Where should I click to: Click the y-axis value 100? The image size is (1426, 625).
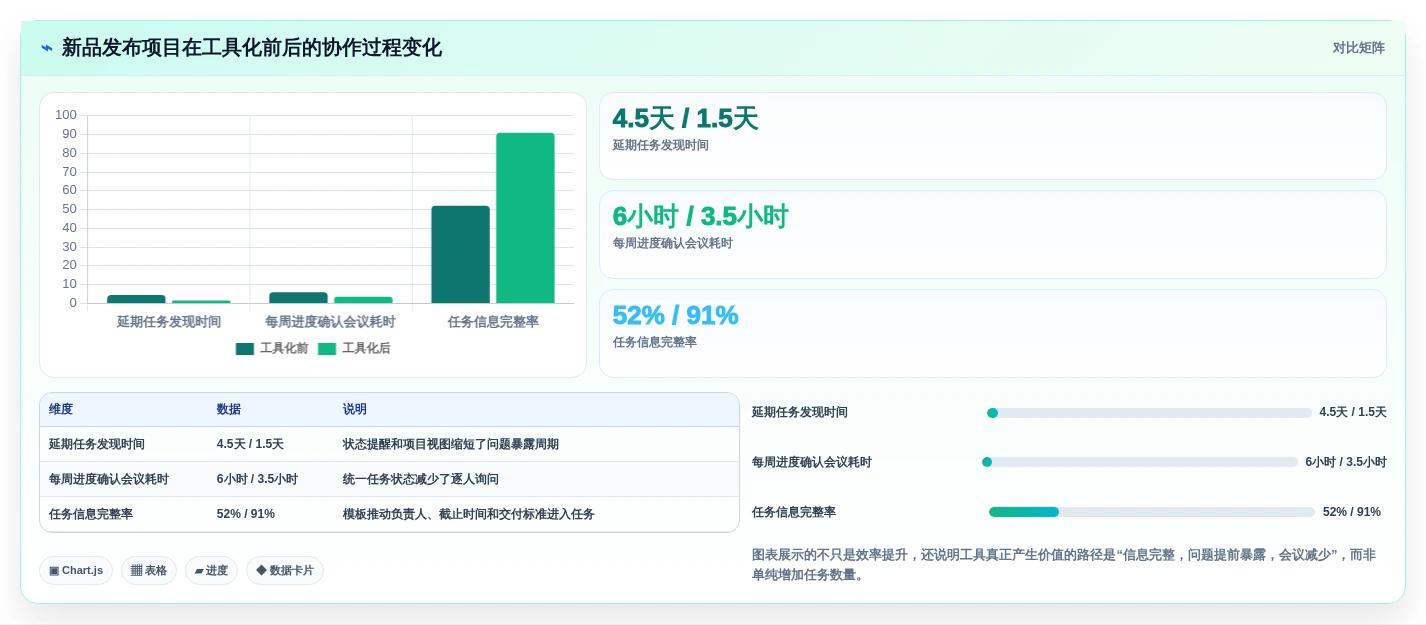click(66, 115)
